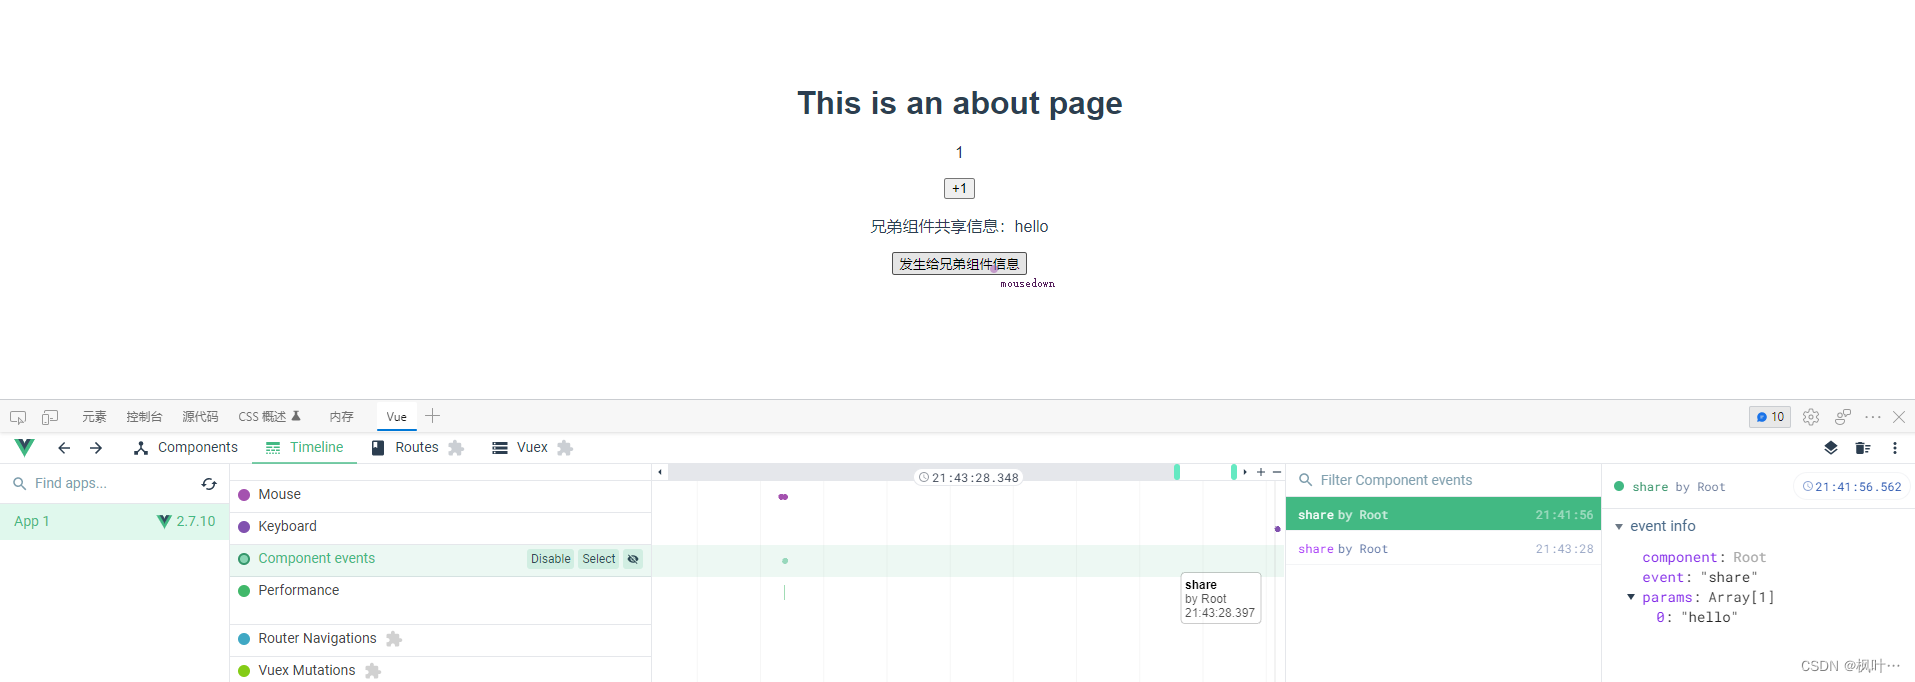The height and width of the screenshot is (682, 1915).
Task: Click the 发生给兄弟组件信息 button
Action: (x=959, y=264)
